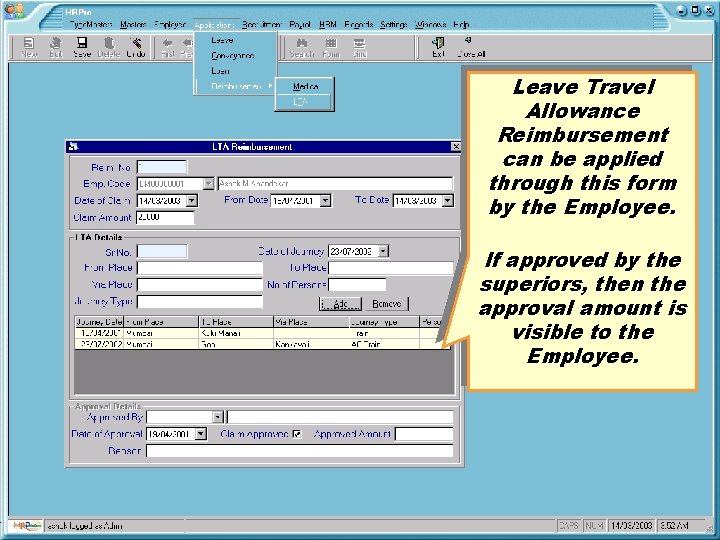Choose Medical in Reimbursement submenu
This screenshot has width=720, height=540.
pos(305,86)
